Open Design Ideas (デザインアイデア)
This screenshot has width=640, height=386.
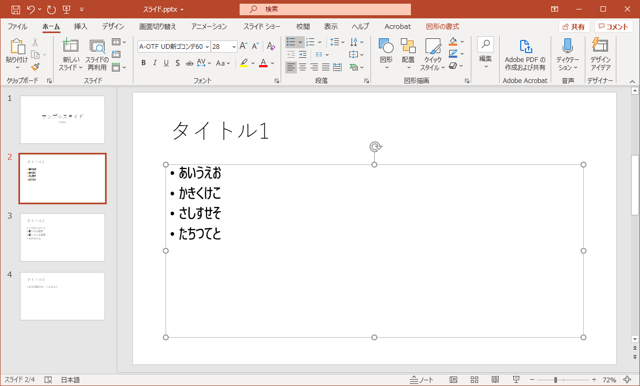[600, 55]
